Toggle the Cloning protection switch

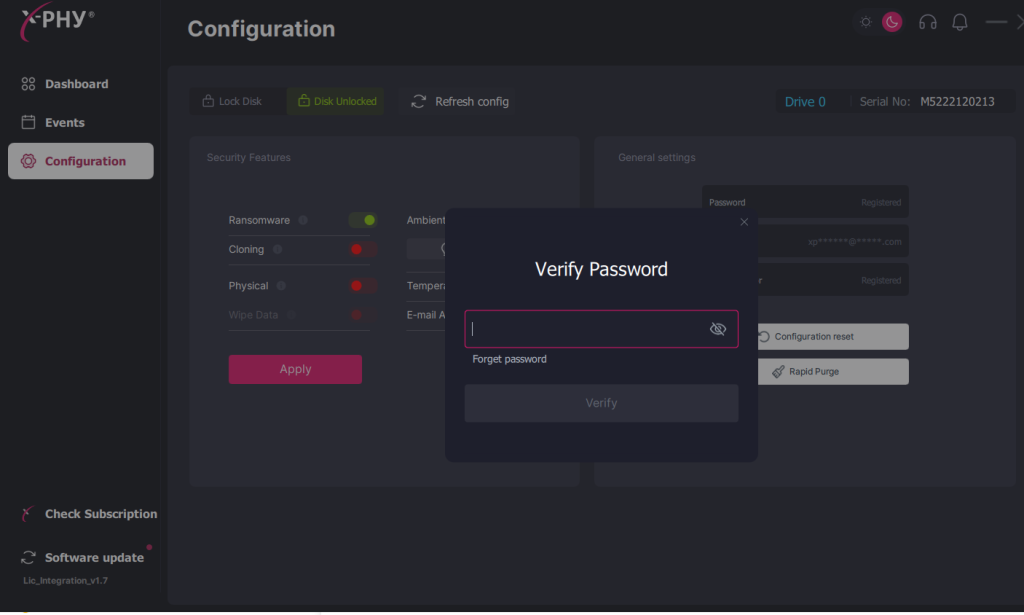pos(362,249)
